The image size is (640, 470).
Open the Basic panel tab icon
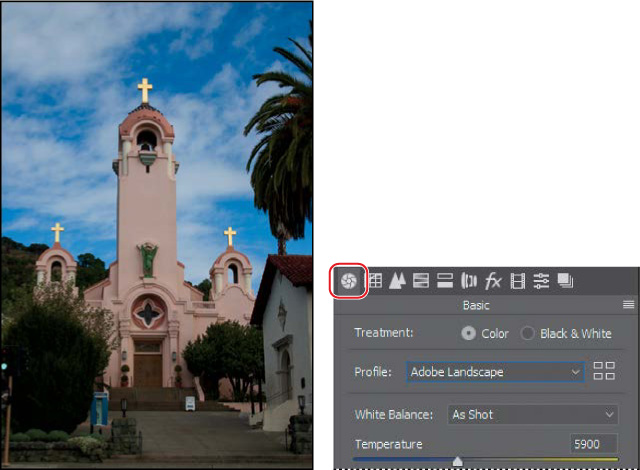click(x=349, y=281)
